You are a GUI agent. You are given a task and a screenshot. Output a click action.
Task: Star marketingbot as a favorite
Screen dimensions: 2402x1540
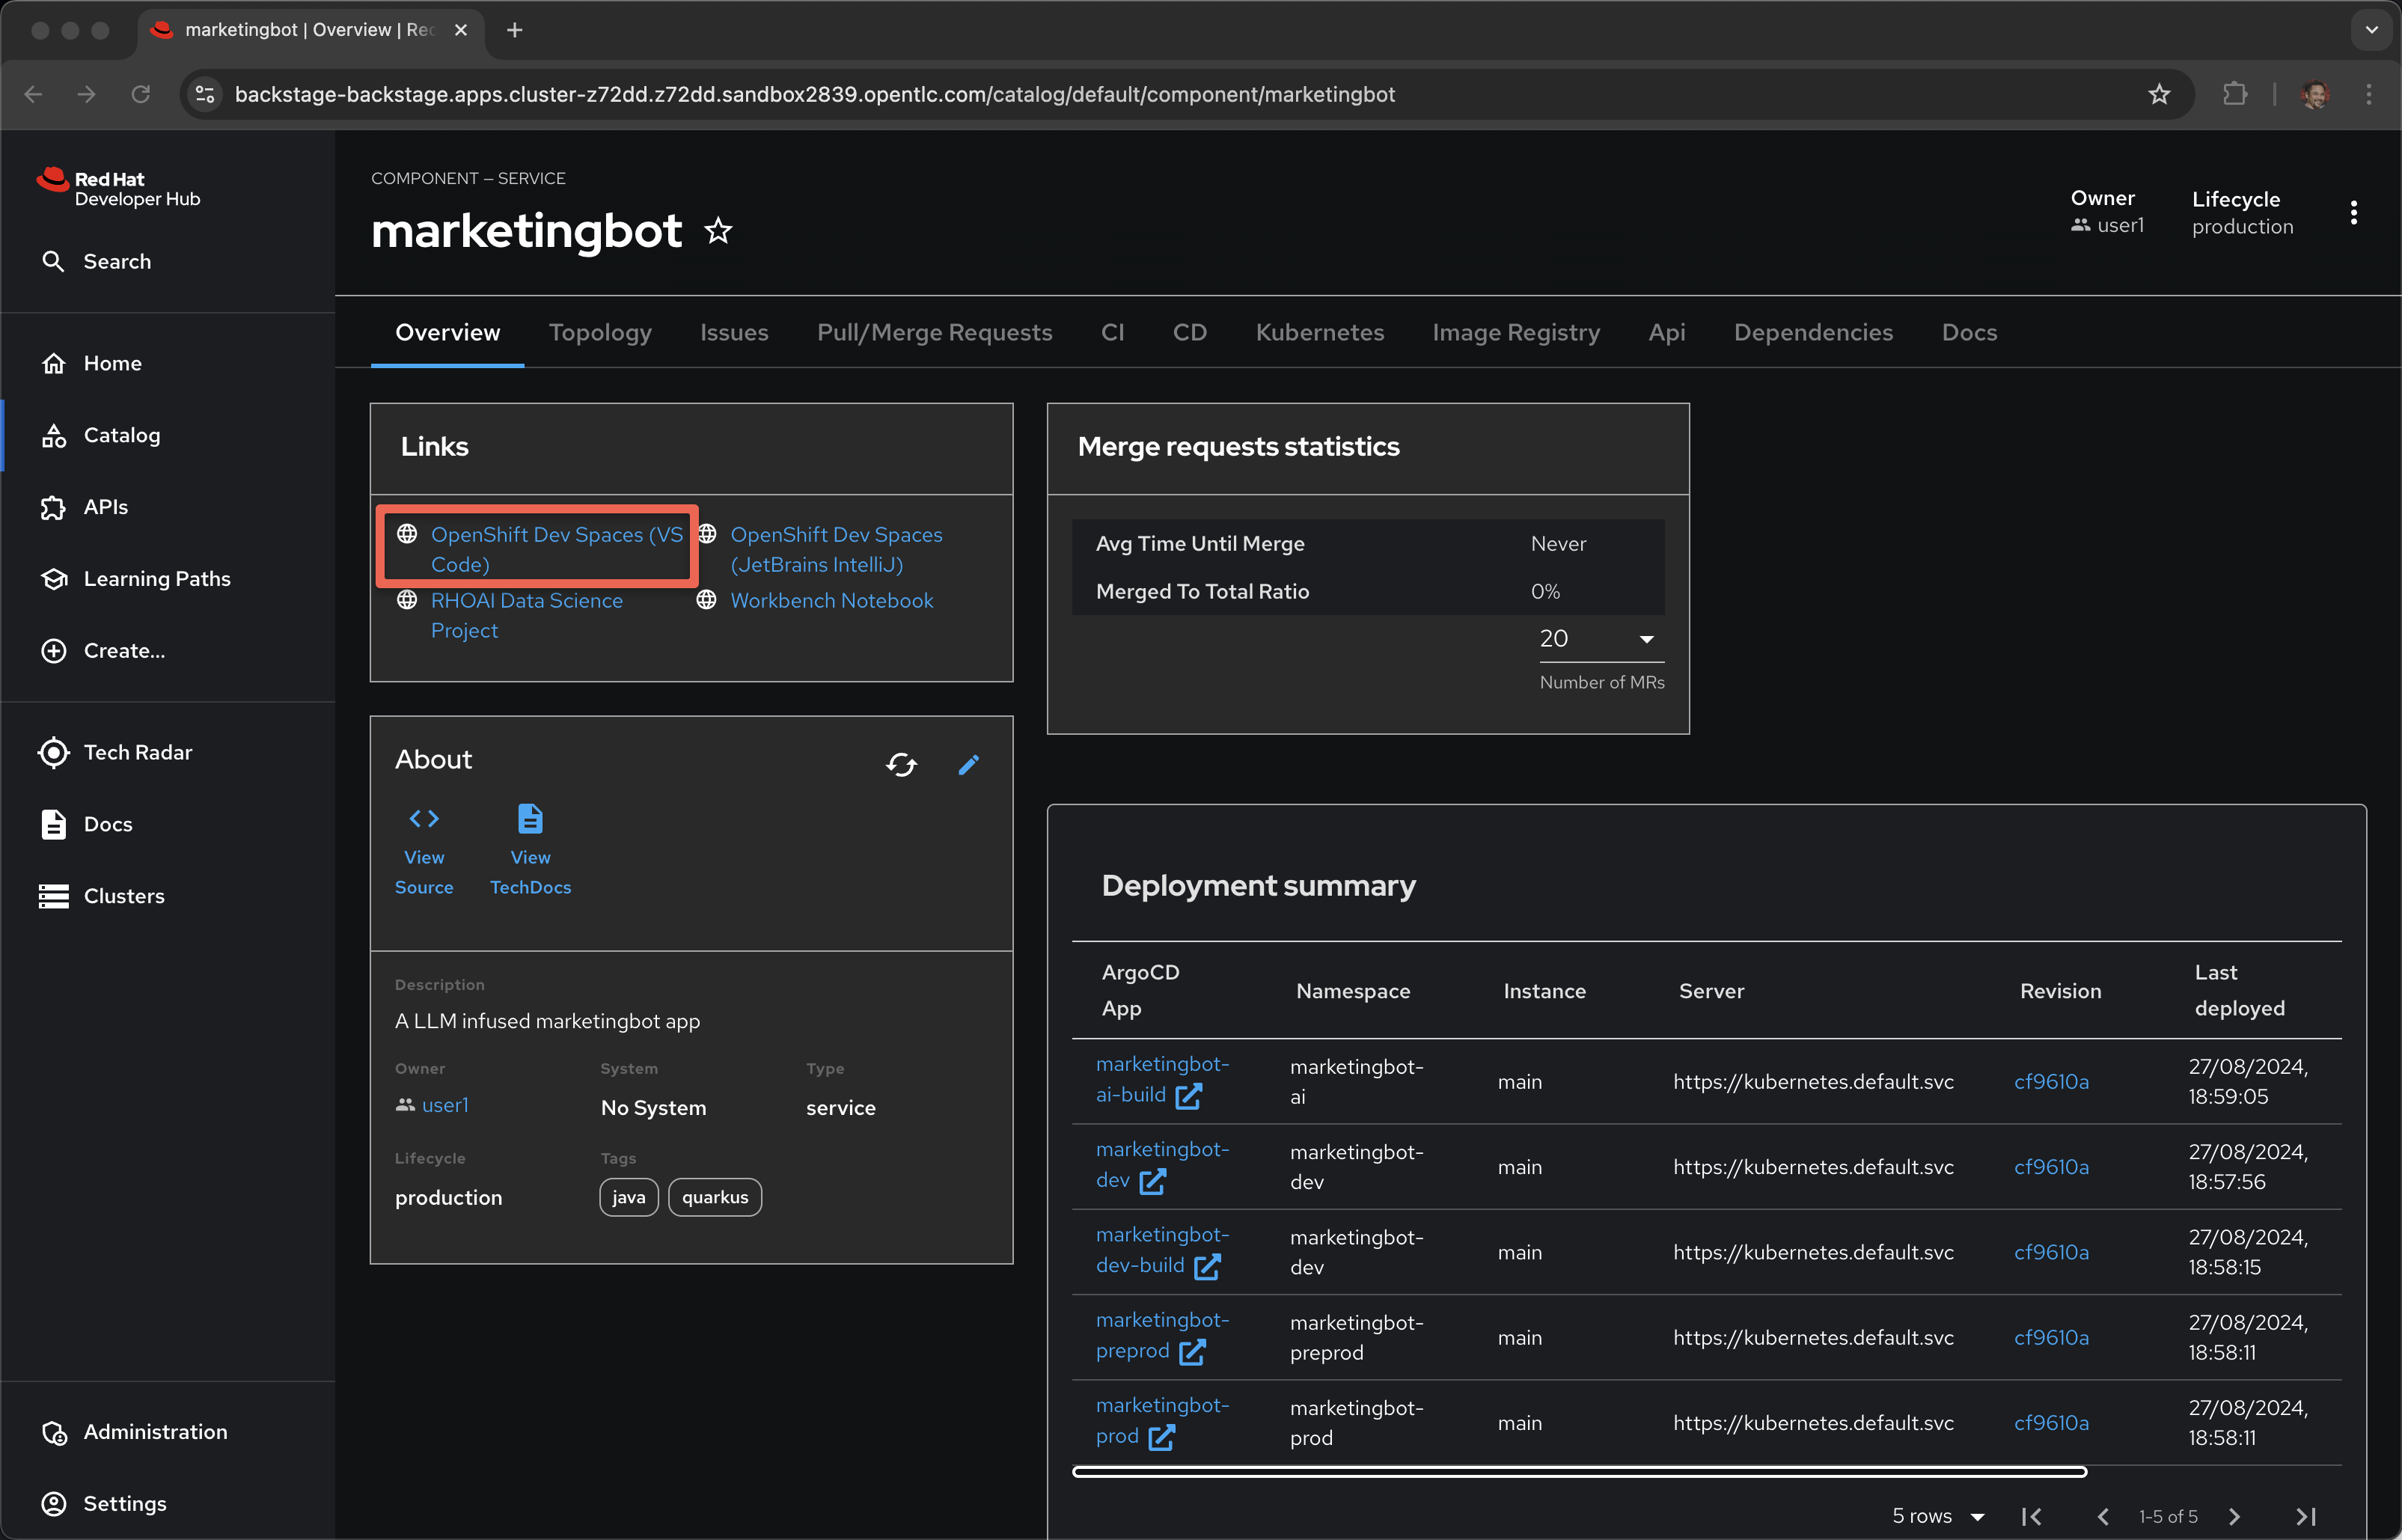click(x=718, y=232)
